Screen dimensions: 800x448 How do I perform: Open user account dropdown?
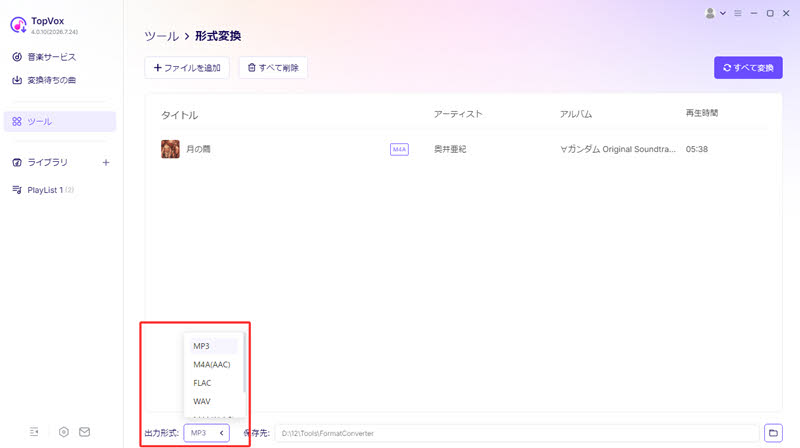[715, 13]
